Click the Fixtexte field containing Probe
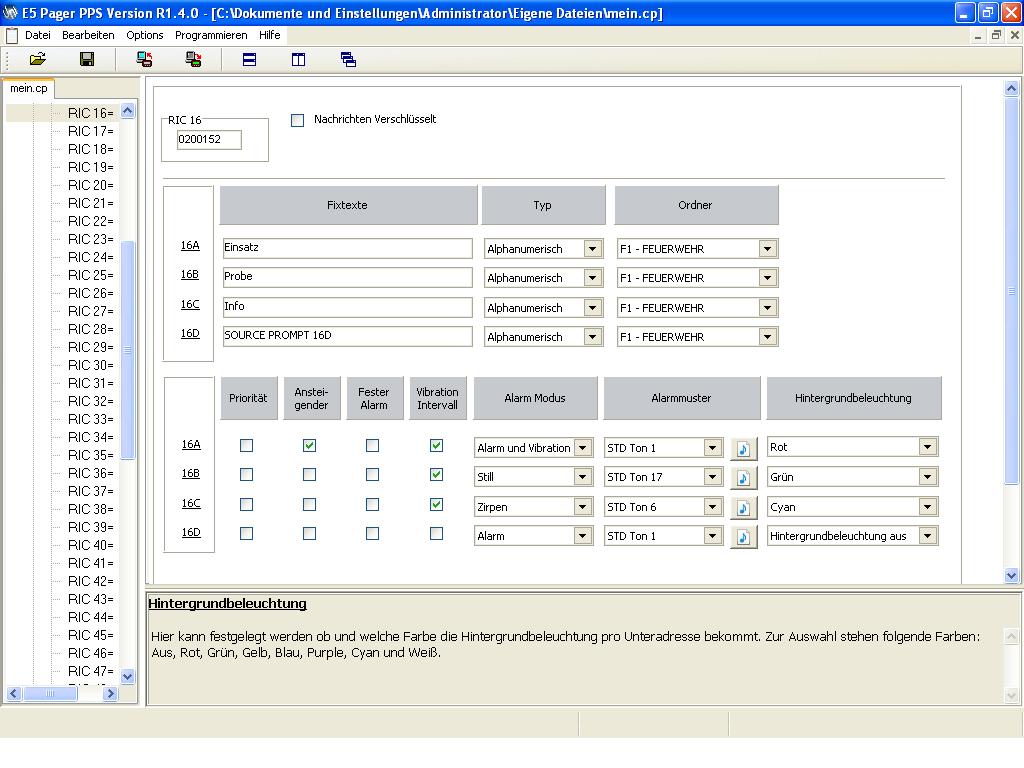 coord(347,277)
